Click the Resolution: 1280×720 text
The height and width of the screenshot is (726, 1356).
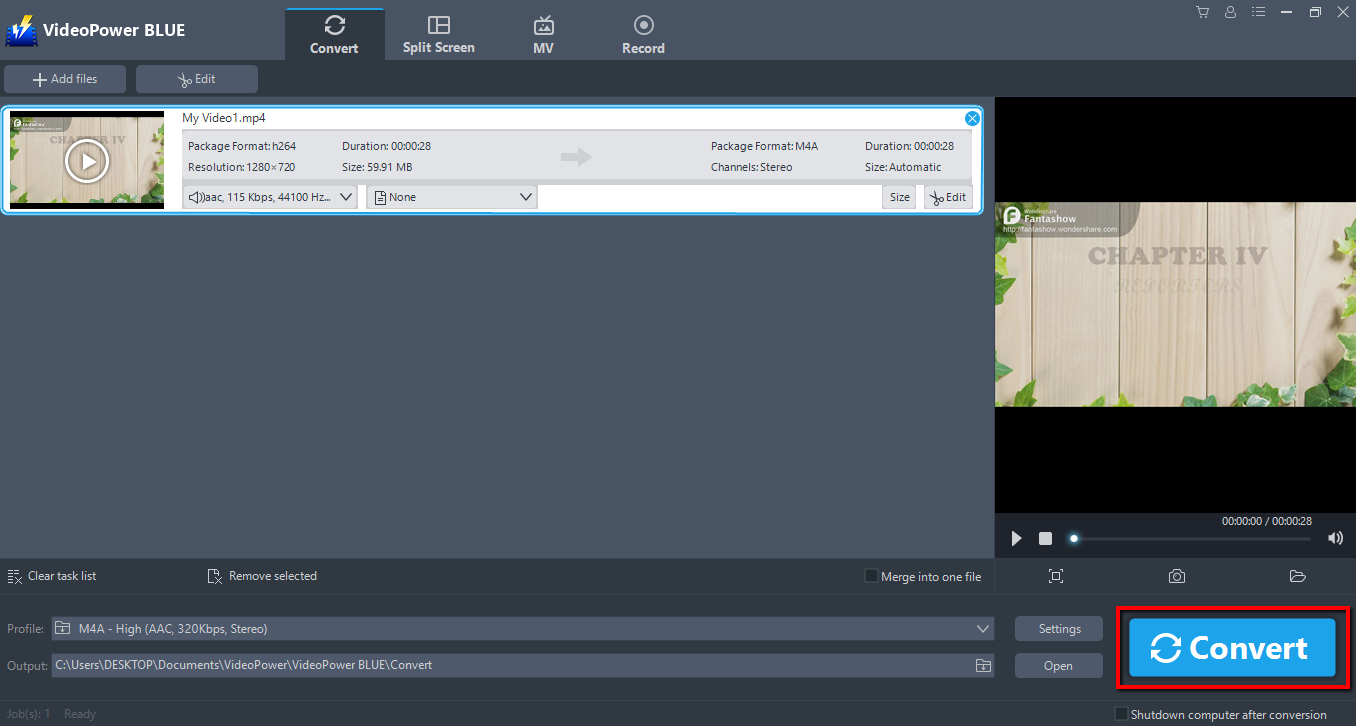[241, 167]
